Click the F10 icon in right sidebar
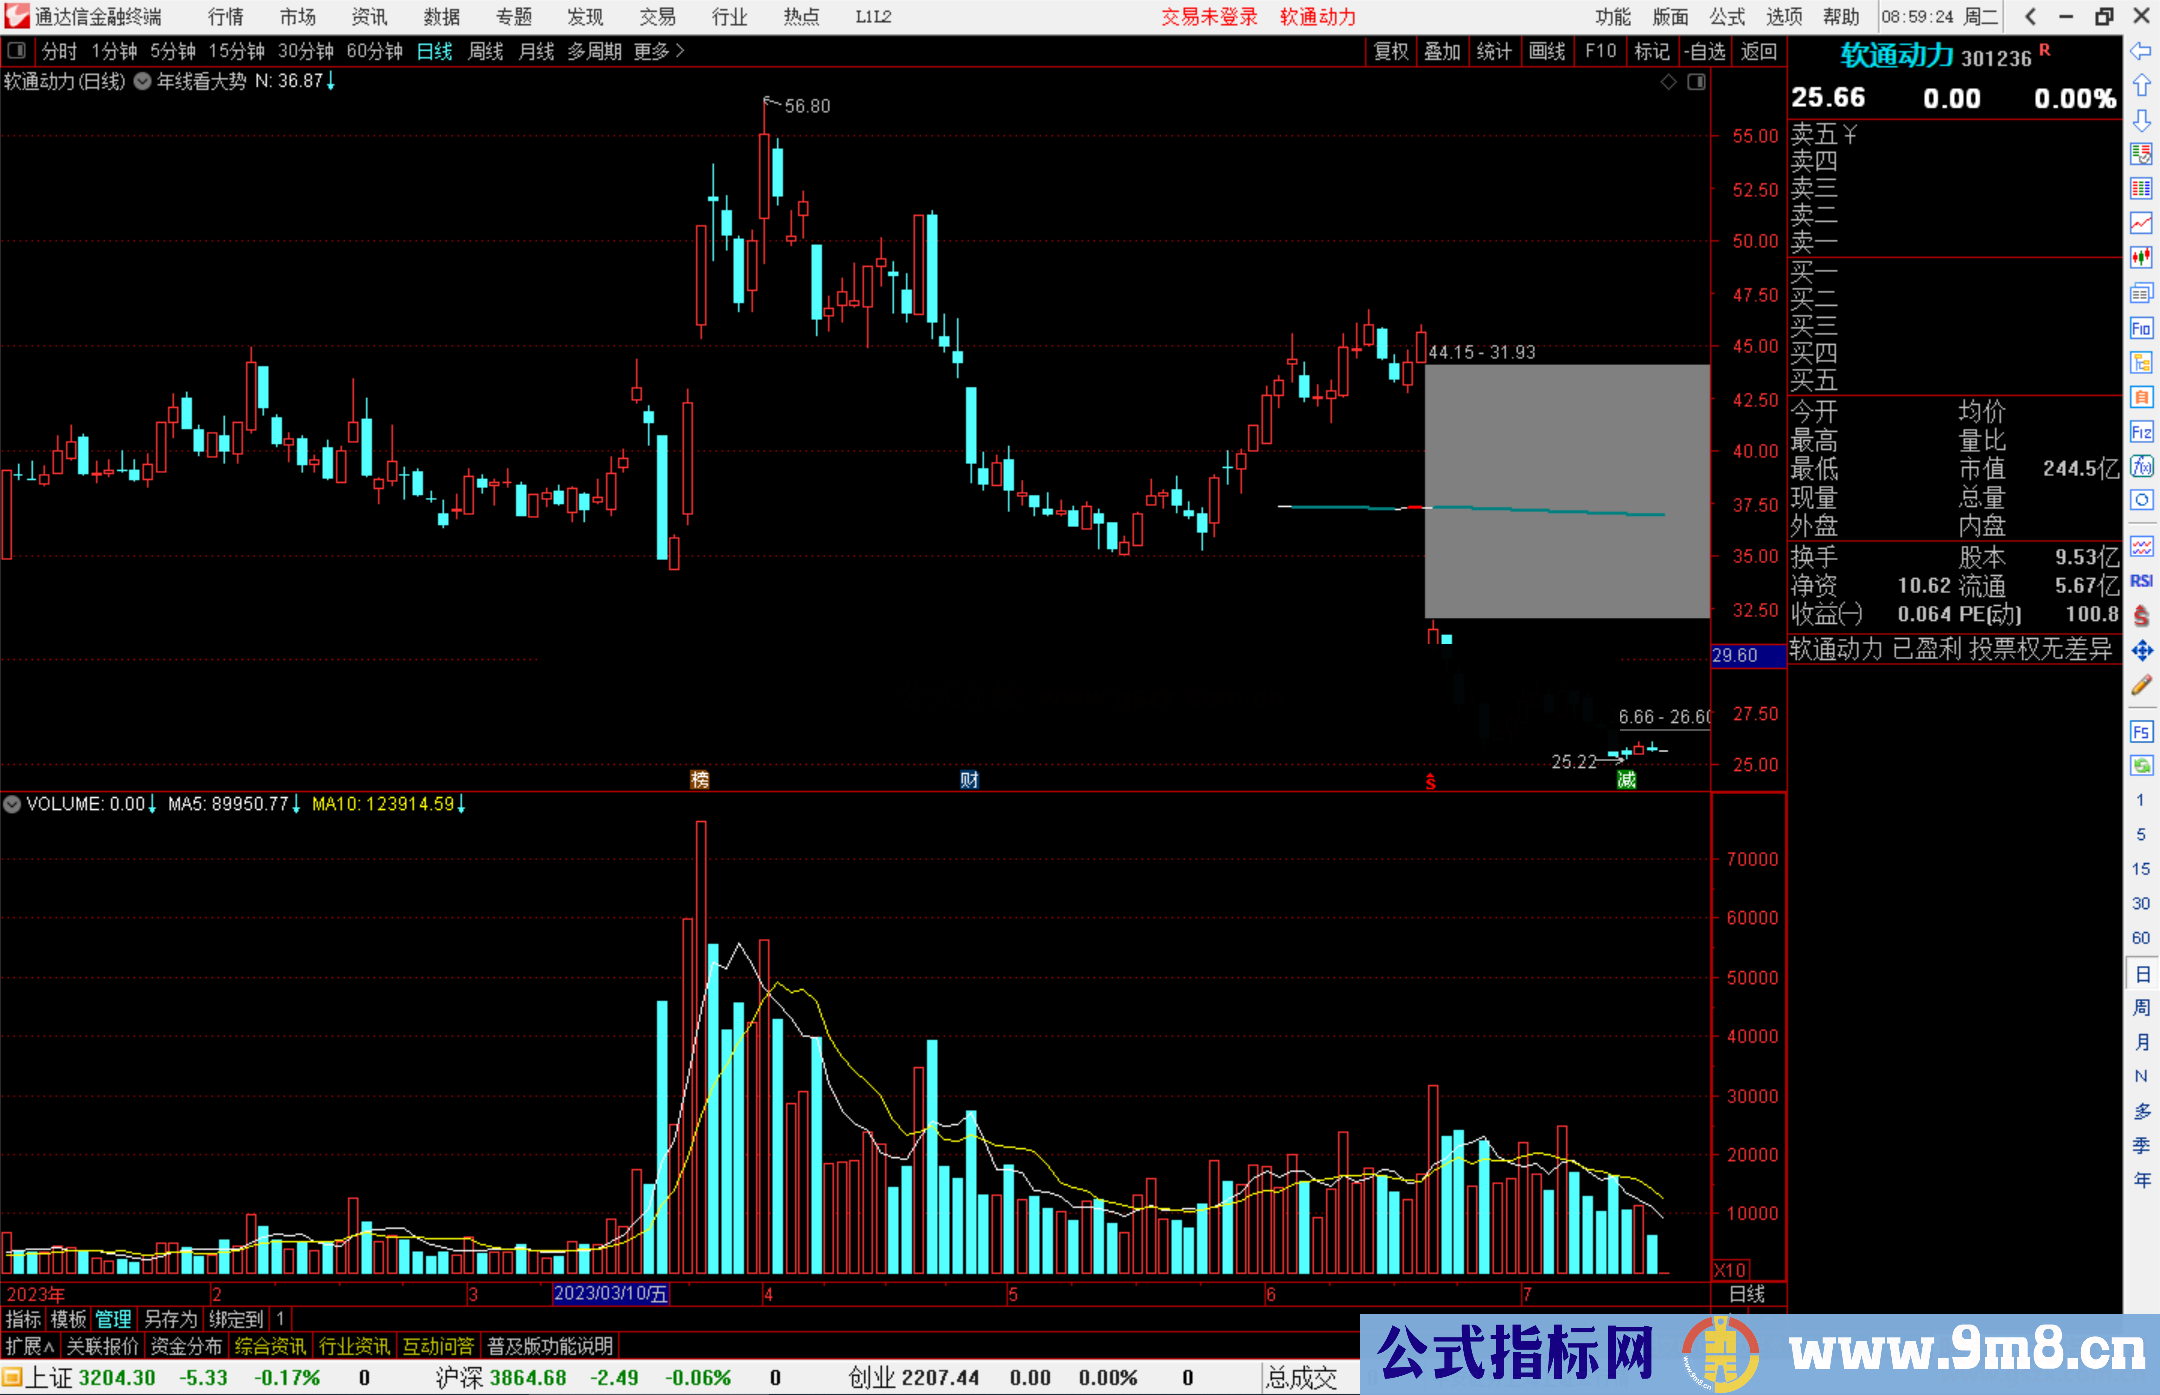2160x1395 pixels. tap(2141, 328)
